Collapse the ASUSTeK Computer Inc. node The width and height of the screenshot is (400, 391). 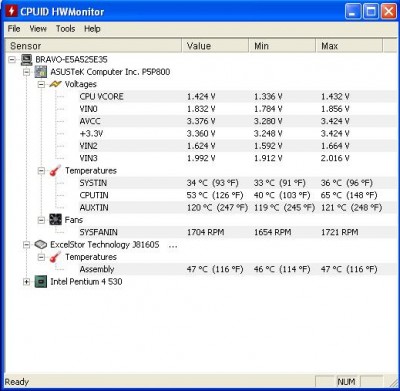[27, 72]
